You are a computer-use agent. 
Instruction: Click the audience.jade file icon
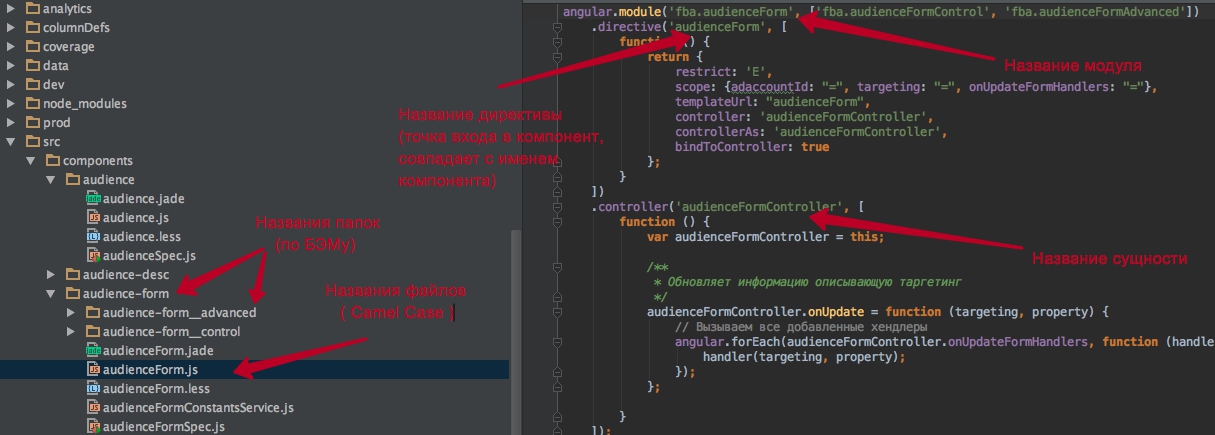click(x=94, y=198)
